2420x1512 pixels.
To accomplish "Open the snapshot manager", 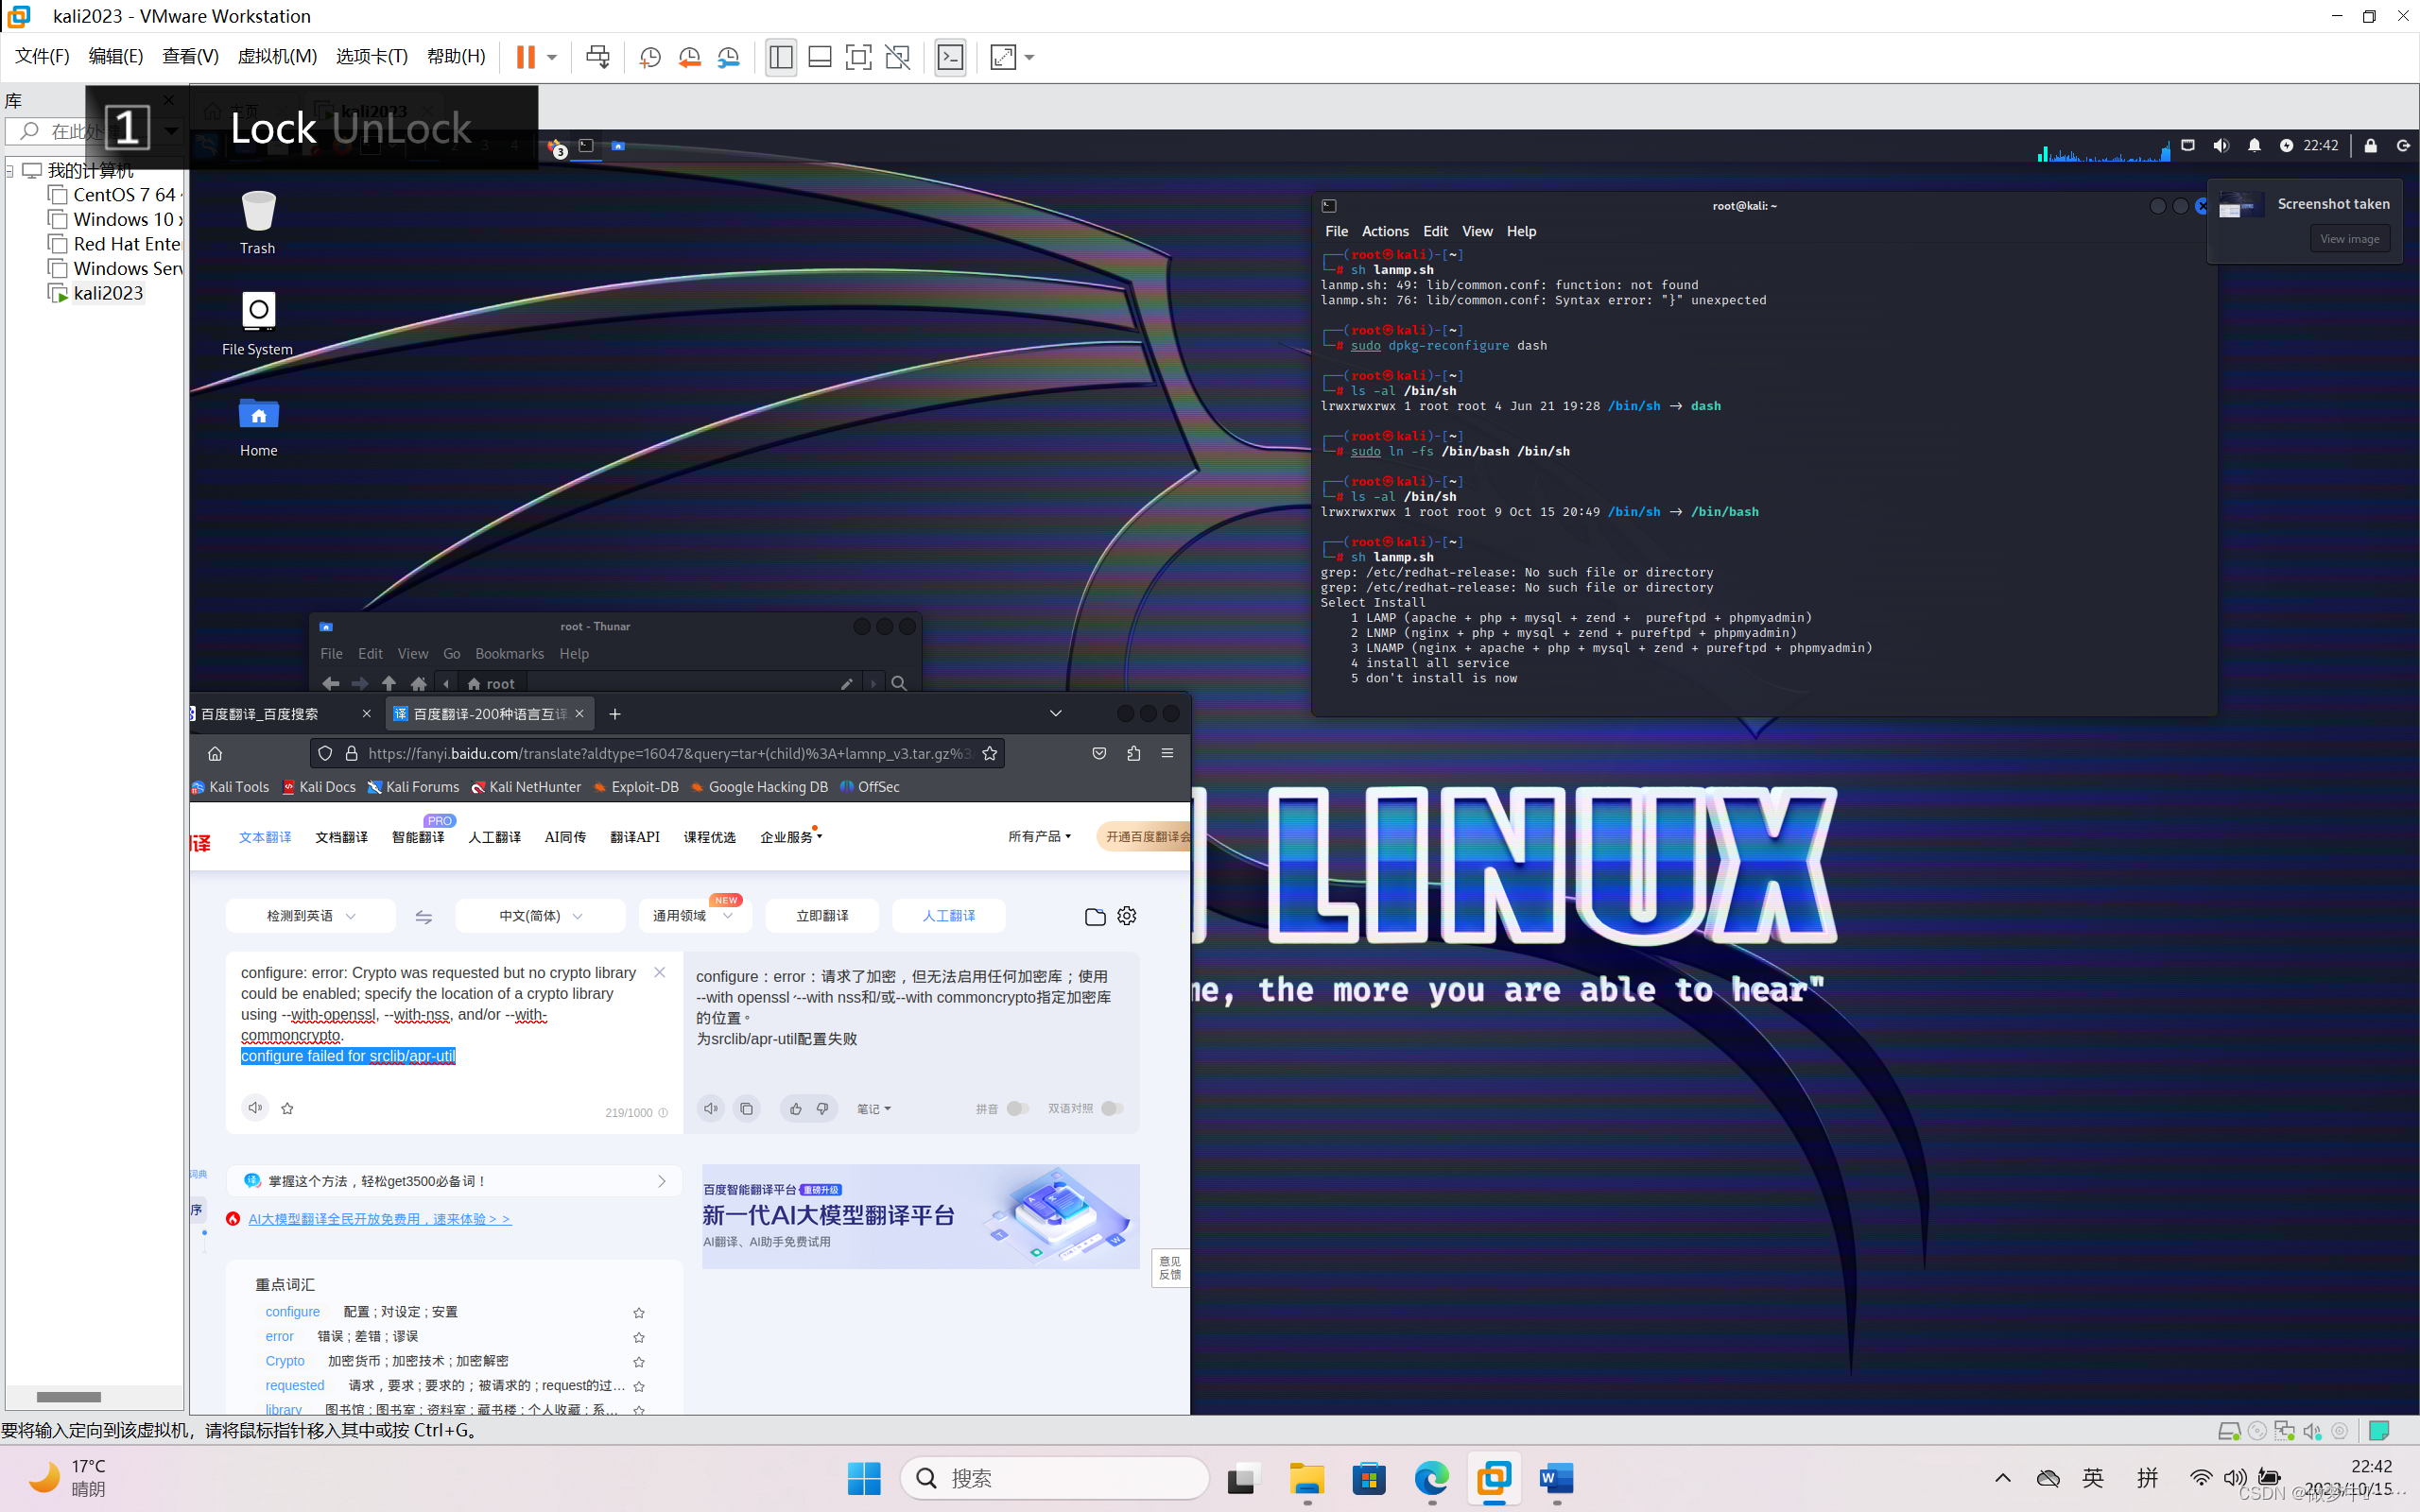I will click(x=728, y=57).
